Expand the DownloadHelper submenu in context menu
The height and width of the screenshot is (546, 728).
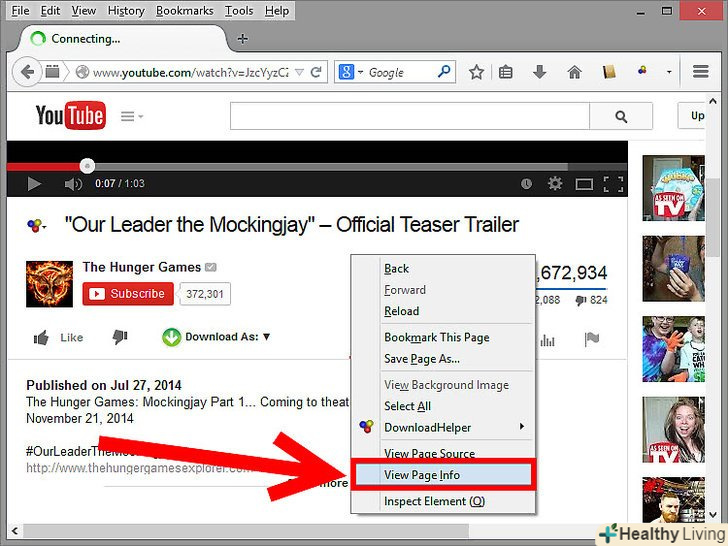point(522,426)
